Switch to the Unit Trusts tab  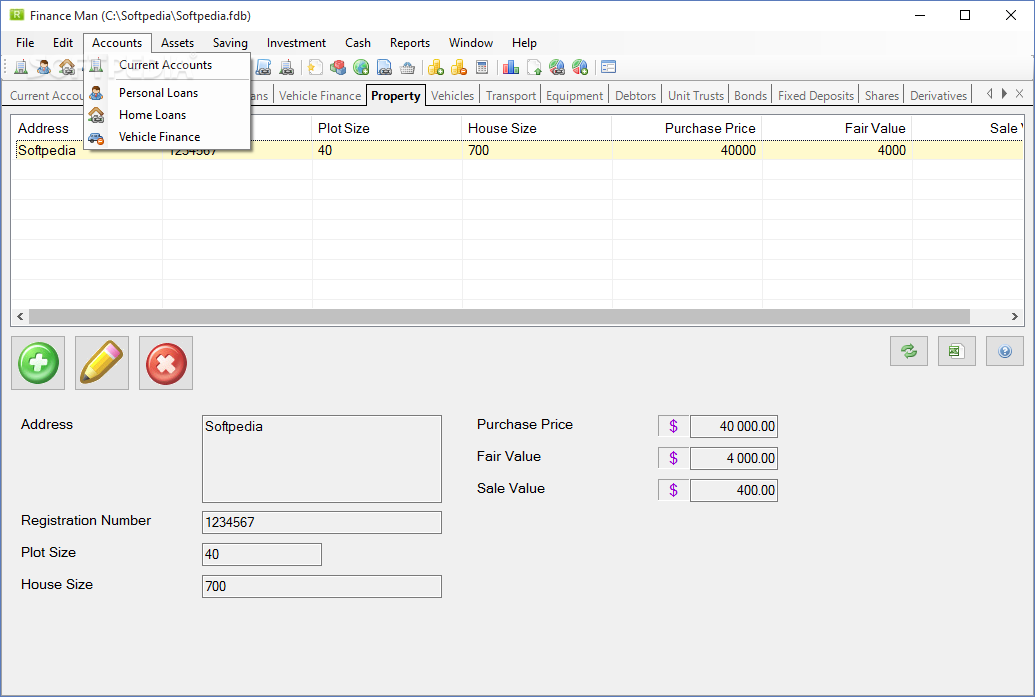click(696, 96)
